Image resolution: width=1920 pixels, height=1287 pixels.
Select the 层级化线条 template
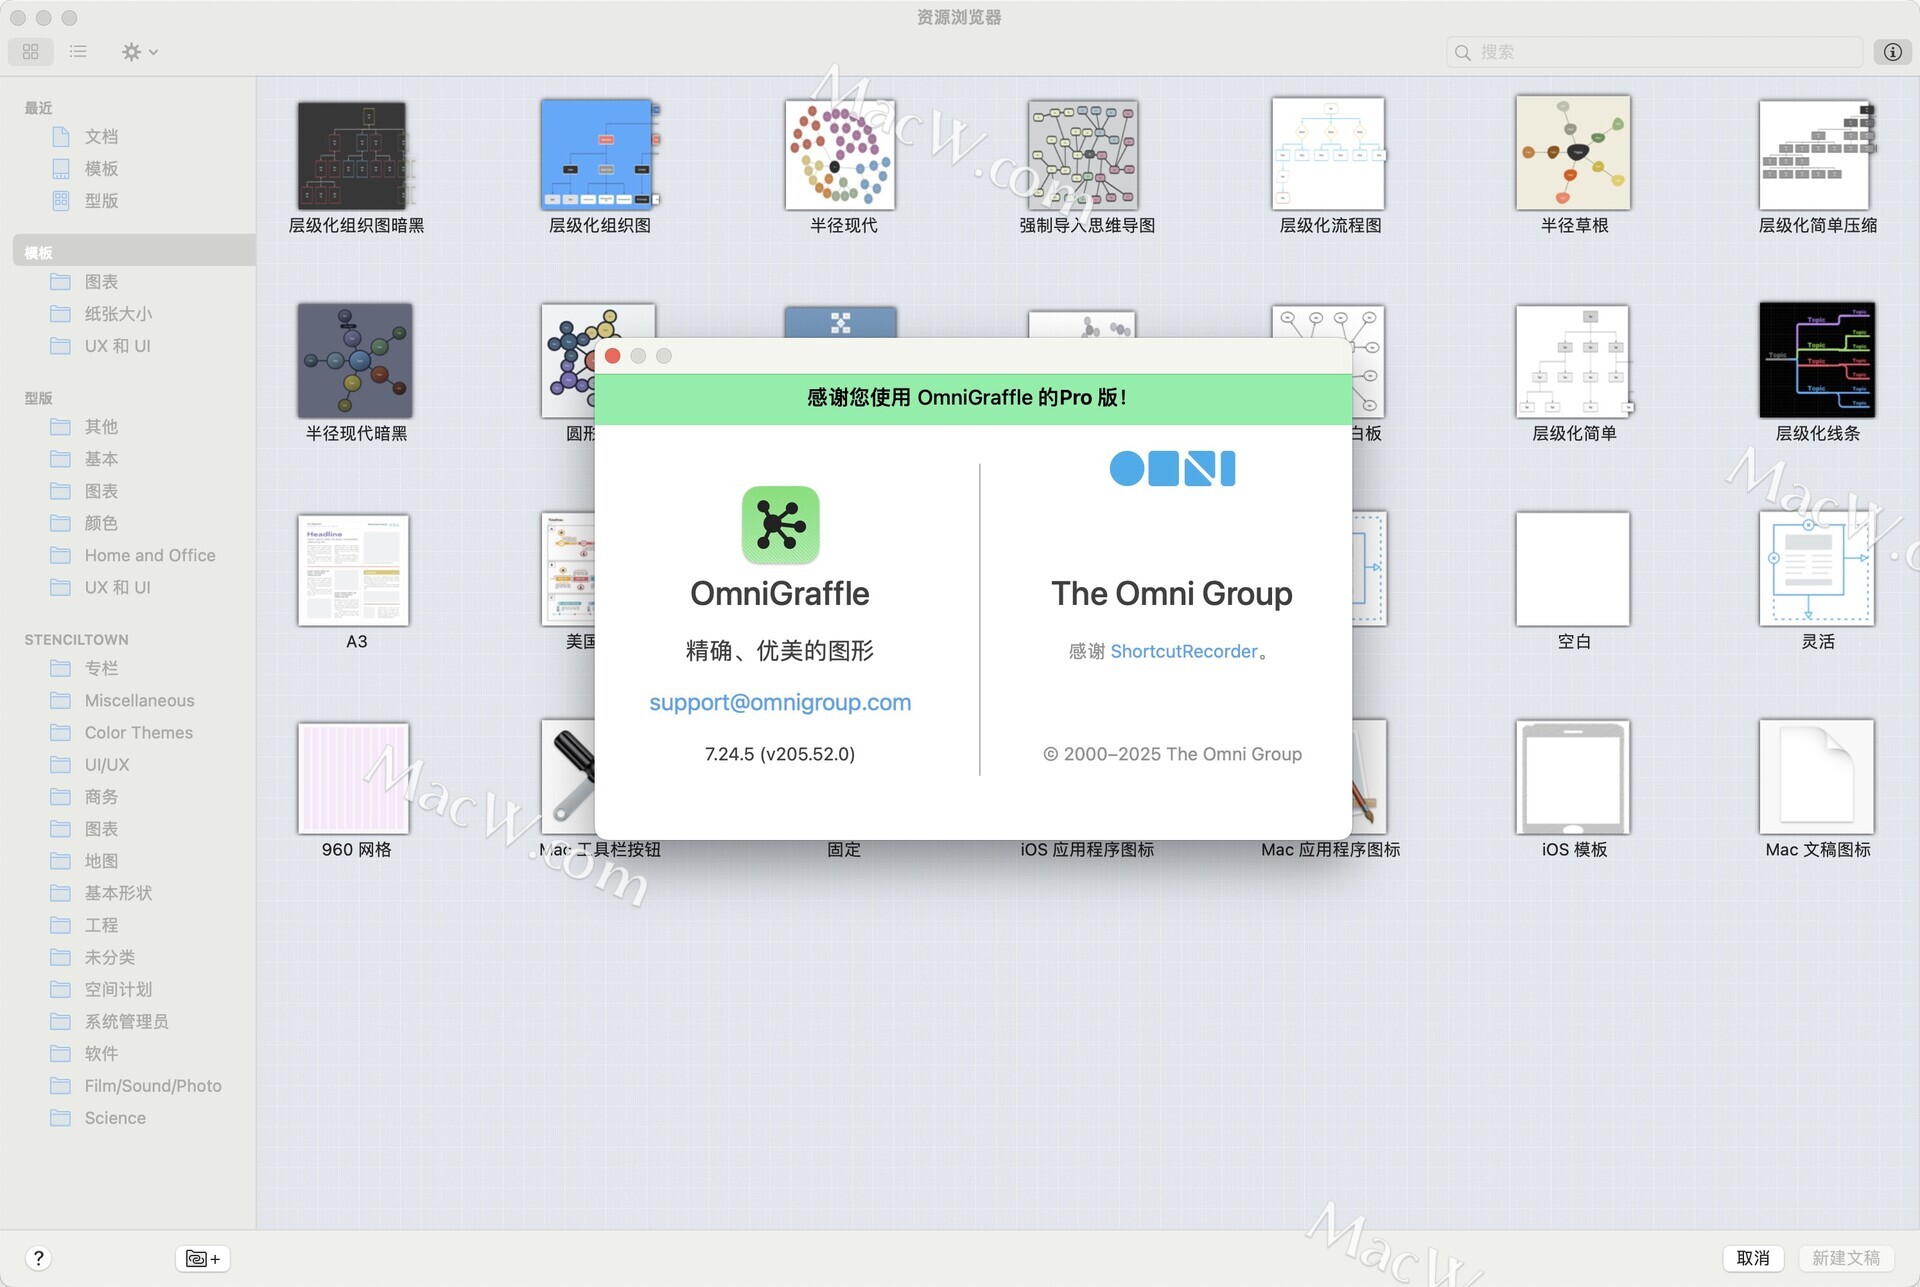click(1817, 360)
